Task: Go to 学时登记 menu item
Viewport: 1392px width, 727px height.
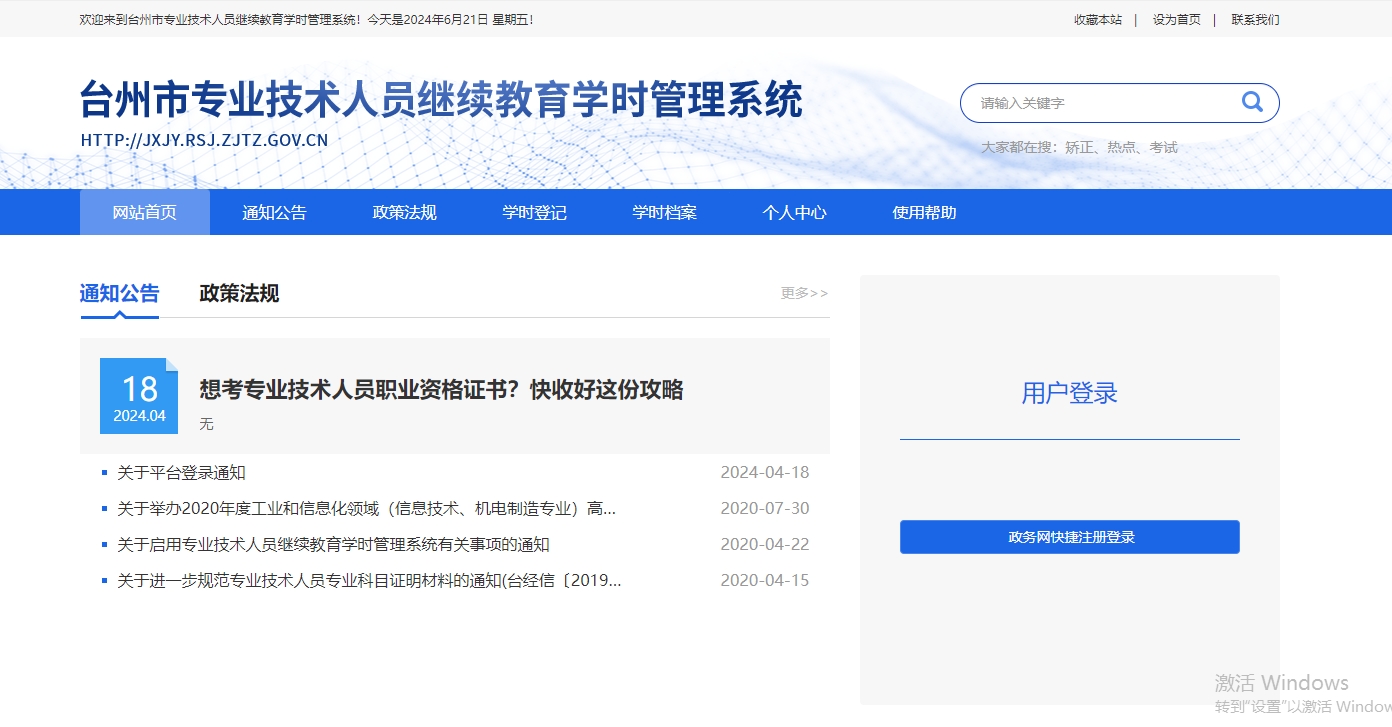Action: [x=535, y=212]
